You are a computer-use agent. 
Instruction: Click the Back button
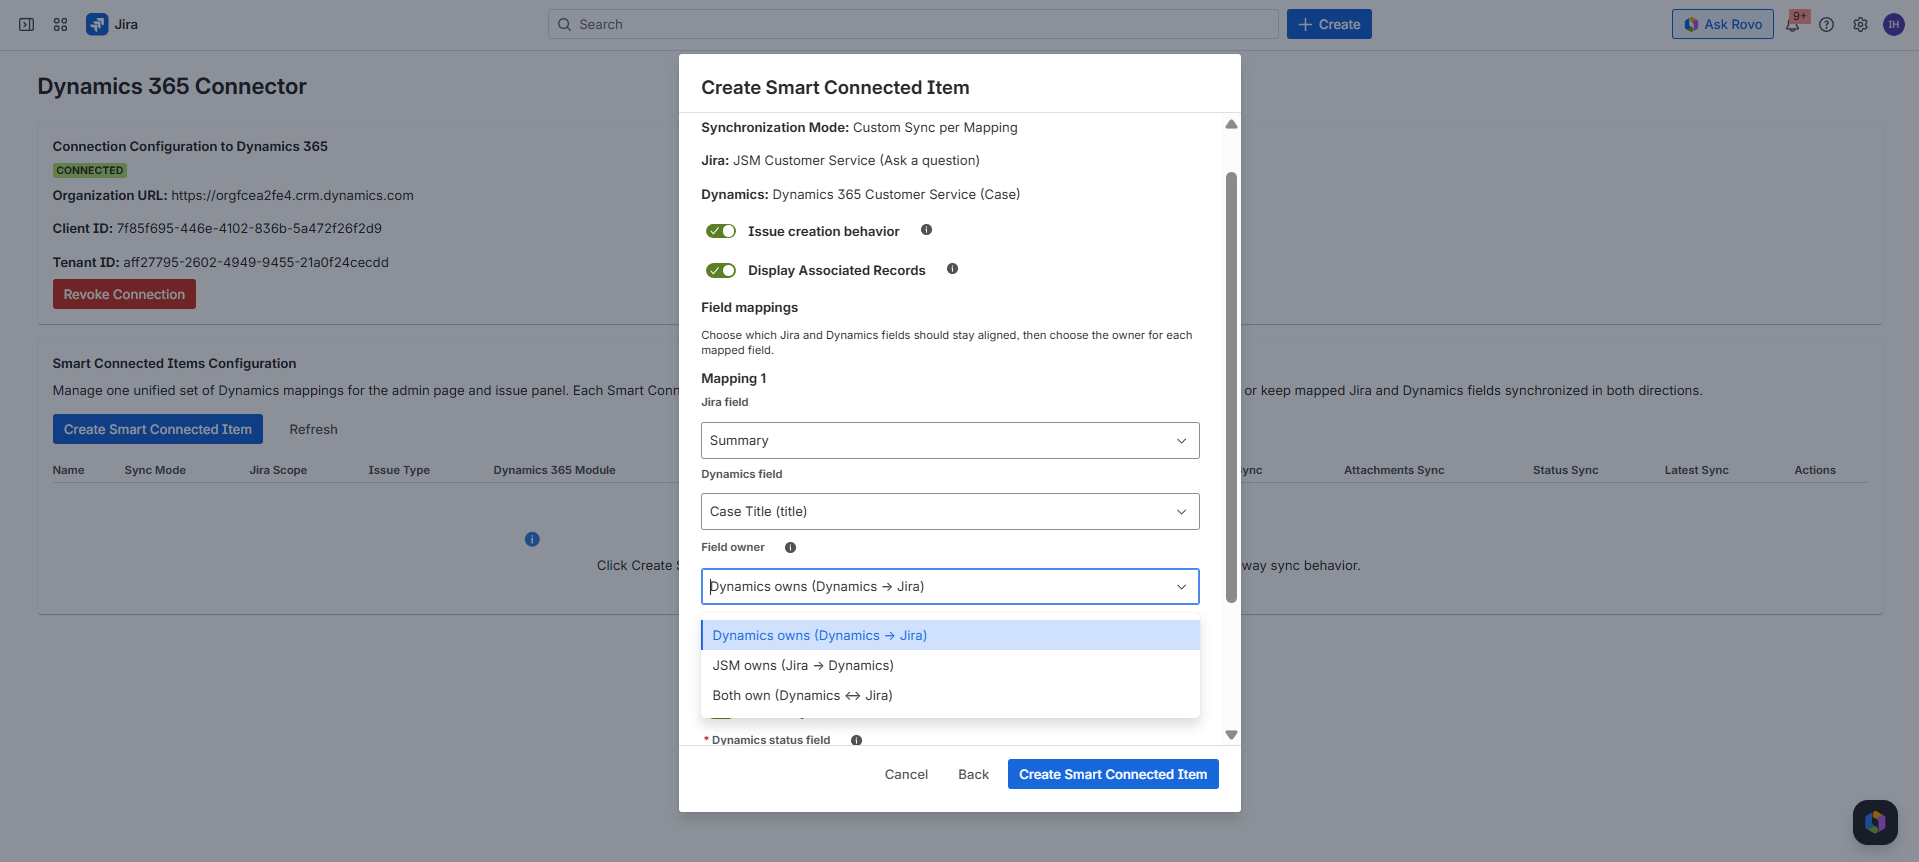coord(973,774)
